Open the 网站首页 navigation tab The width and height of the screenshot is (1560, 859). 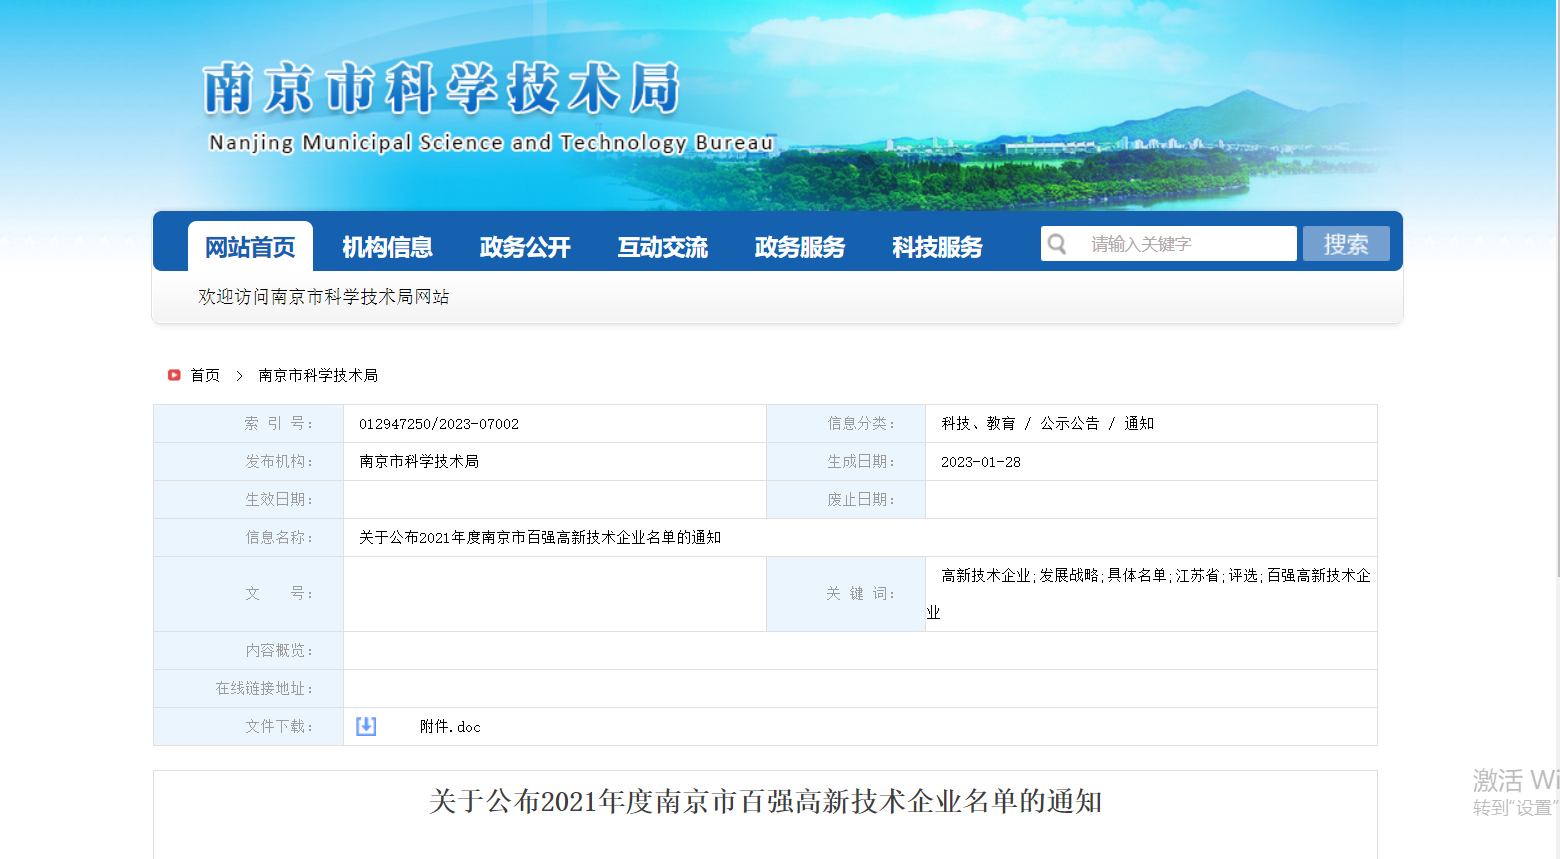[250, 247]
